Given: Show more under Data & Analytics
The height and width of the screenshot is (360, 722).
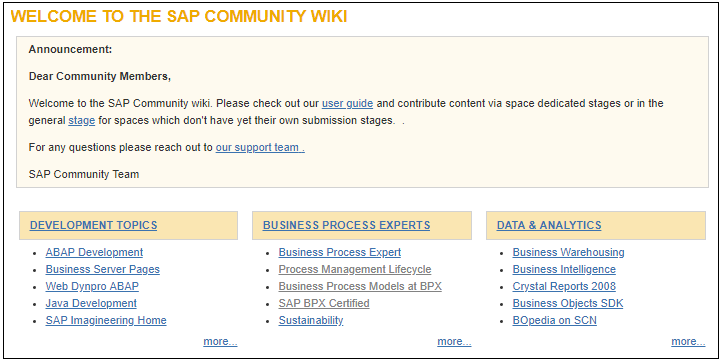Looking at the screenshot, I should [x=688, y=342].
